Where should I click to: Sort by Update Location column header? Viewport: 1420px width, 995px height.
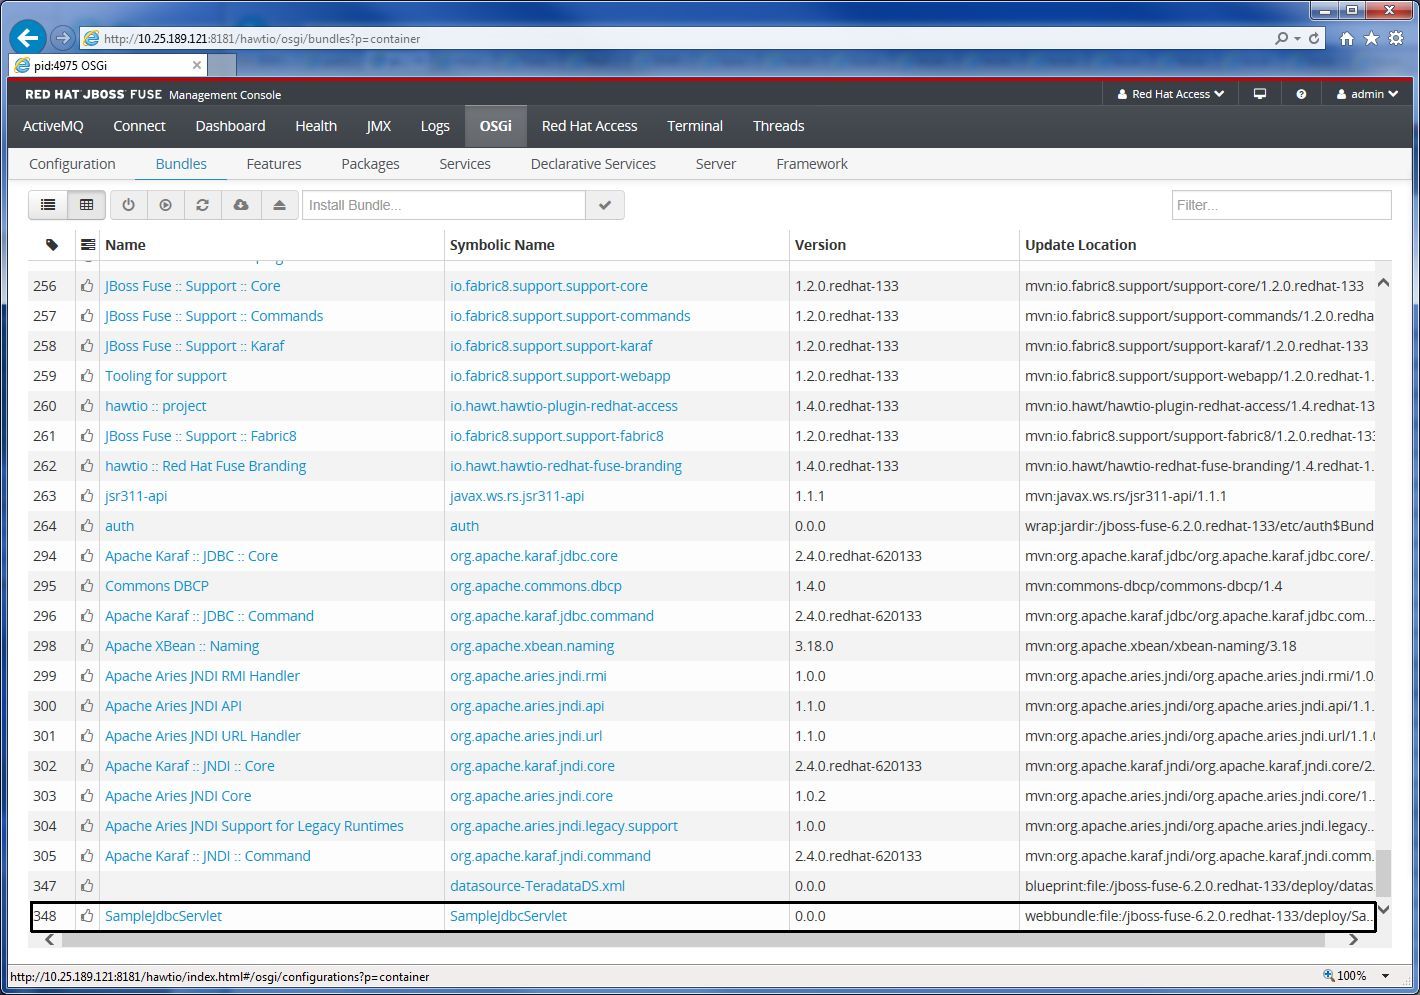(x=1080, y=245)
